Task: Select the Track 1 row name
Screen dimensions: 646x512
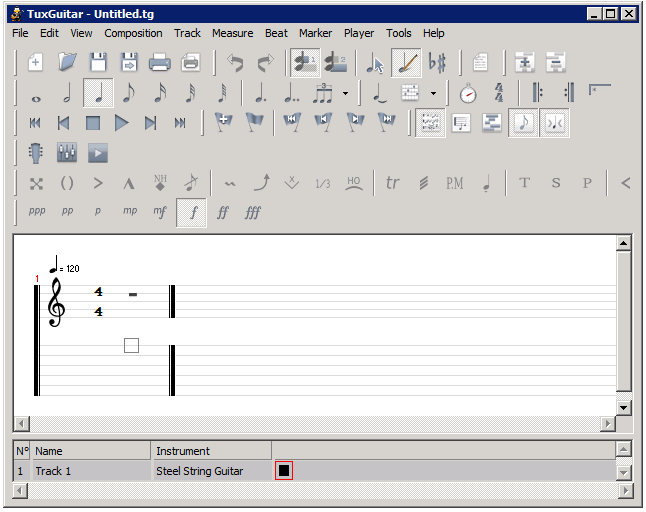Action: pos(54,471)
